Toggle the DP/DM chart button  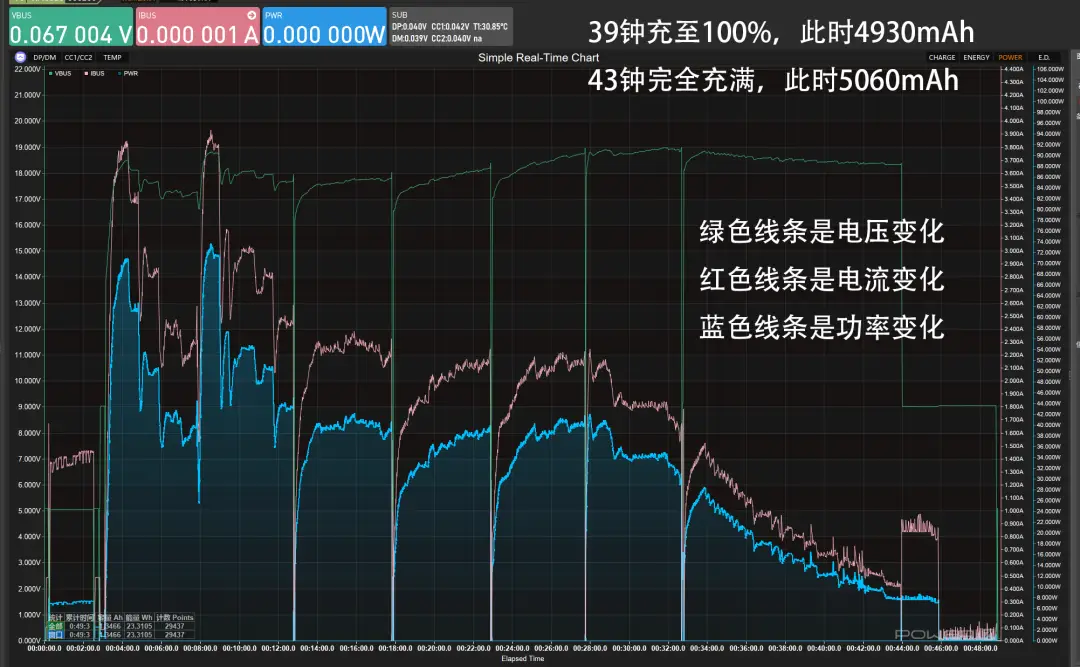(45, 58)
